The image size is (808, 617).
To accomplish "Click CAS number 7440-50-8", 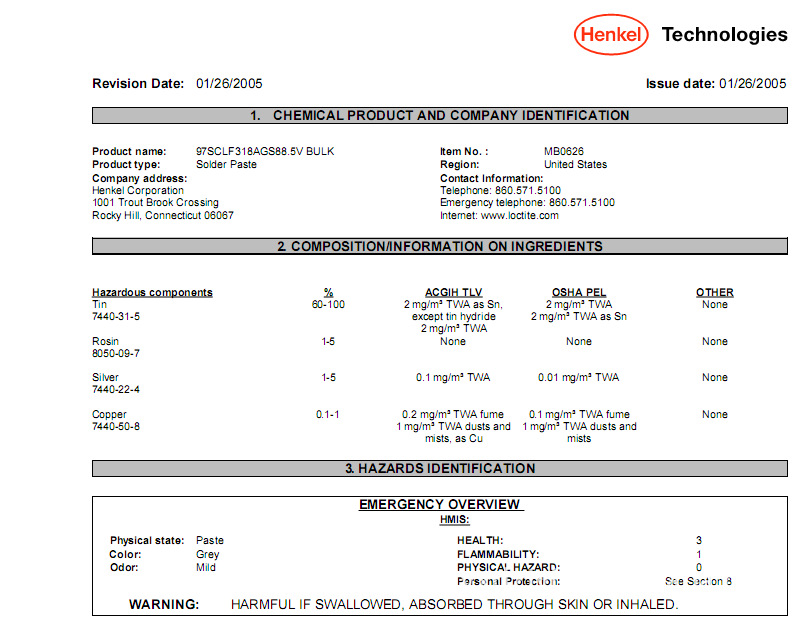I will 116,427.
